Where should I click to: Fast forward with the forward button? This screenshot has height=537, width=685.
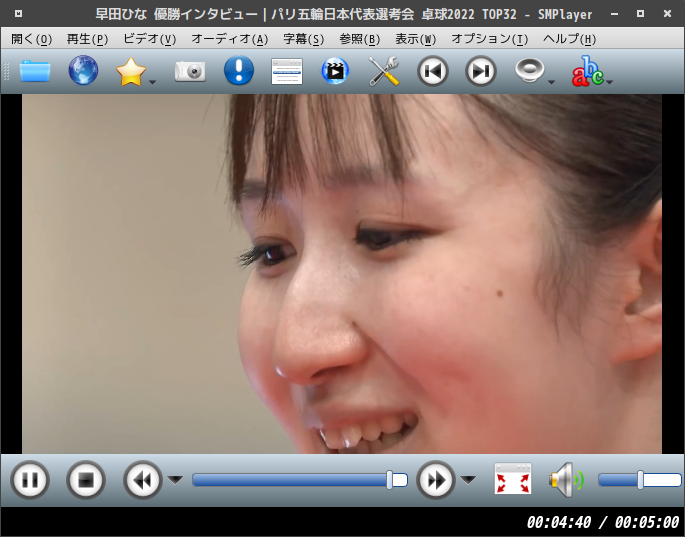(436, 480)
